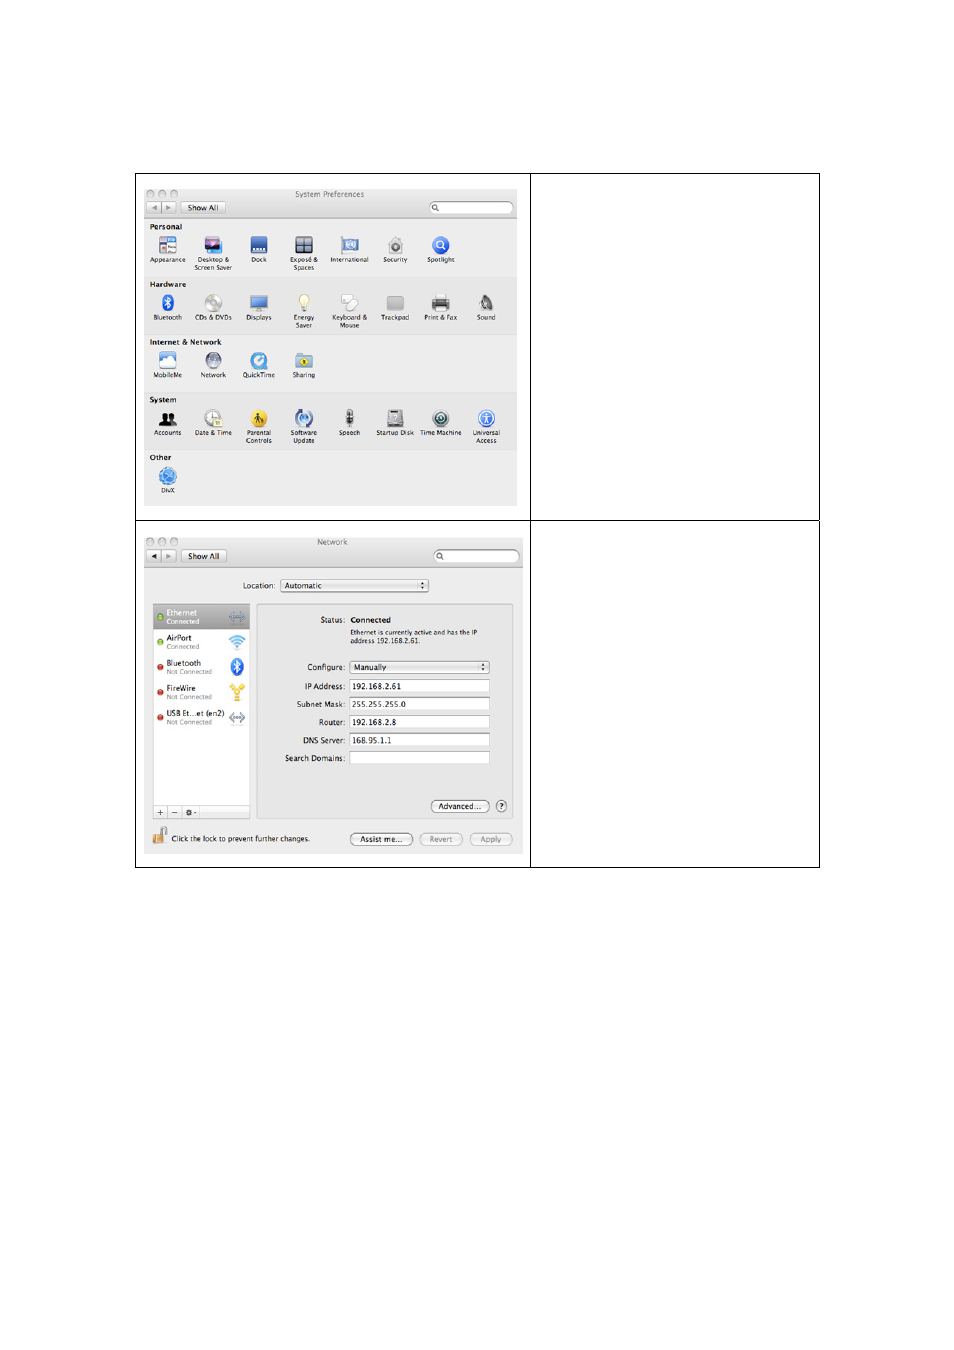Open the Bluetooth preferences icon in Hardware
954x1350 pixels.
pos(168,303)
